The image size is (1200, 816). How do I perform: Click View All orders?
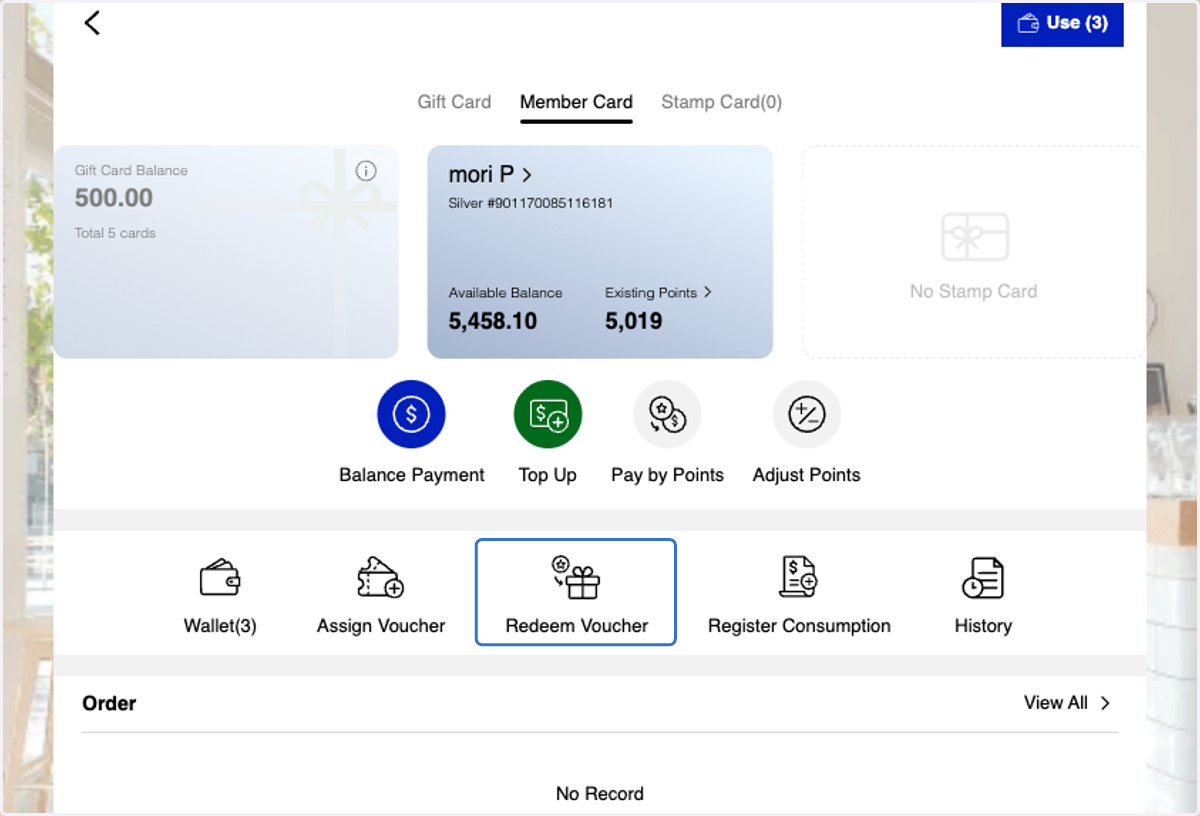pyautogui.click(x=1067, y=703)
